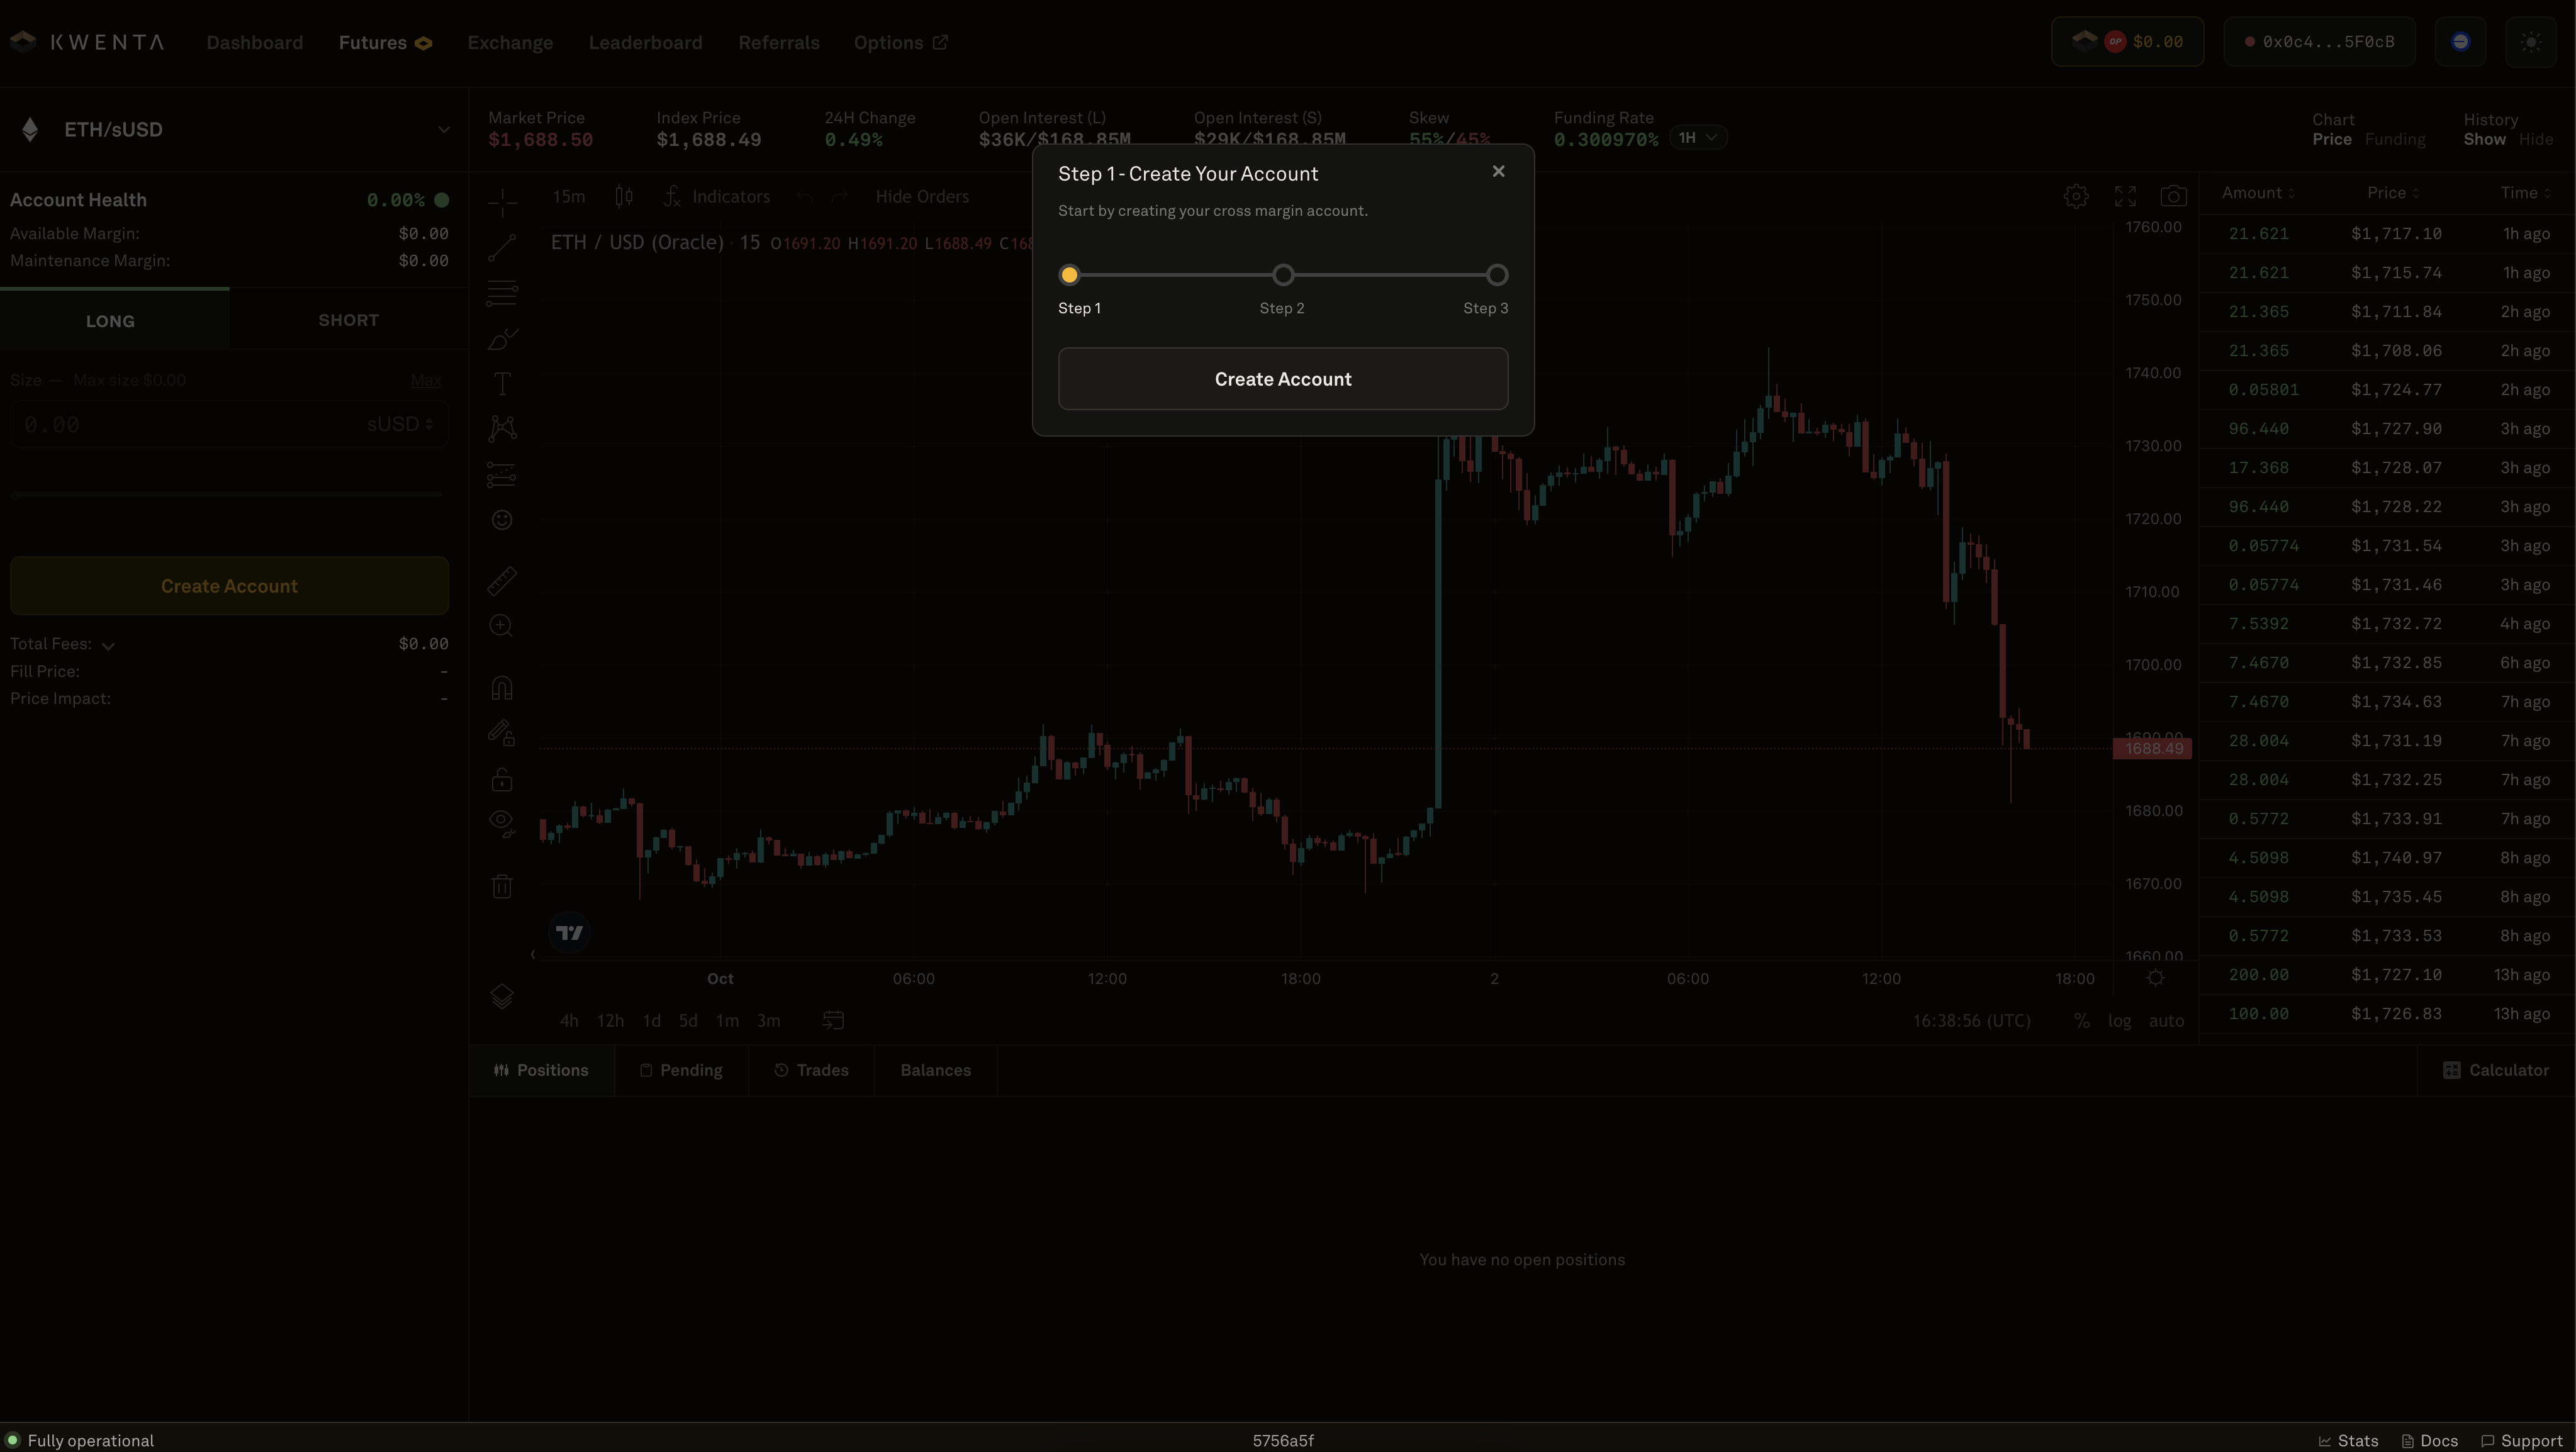Open the object tree layers icon
2576x1452 pixels.
click(502, 996)
